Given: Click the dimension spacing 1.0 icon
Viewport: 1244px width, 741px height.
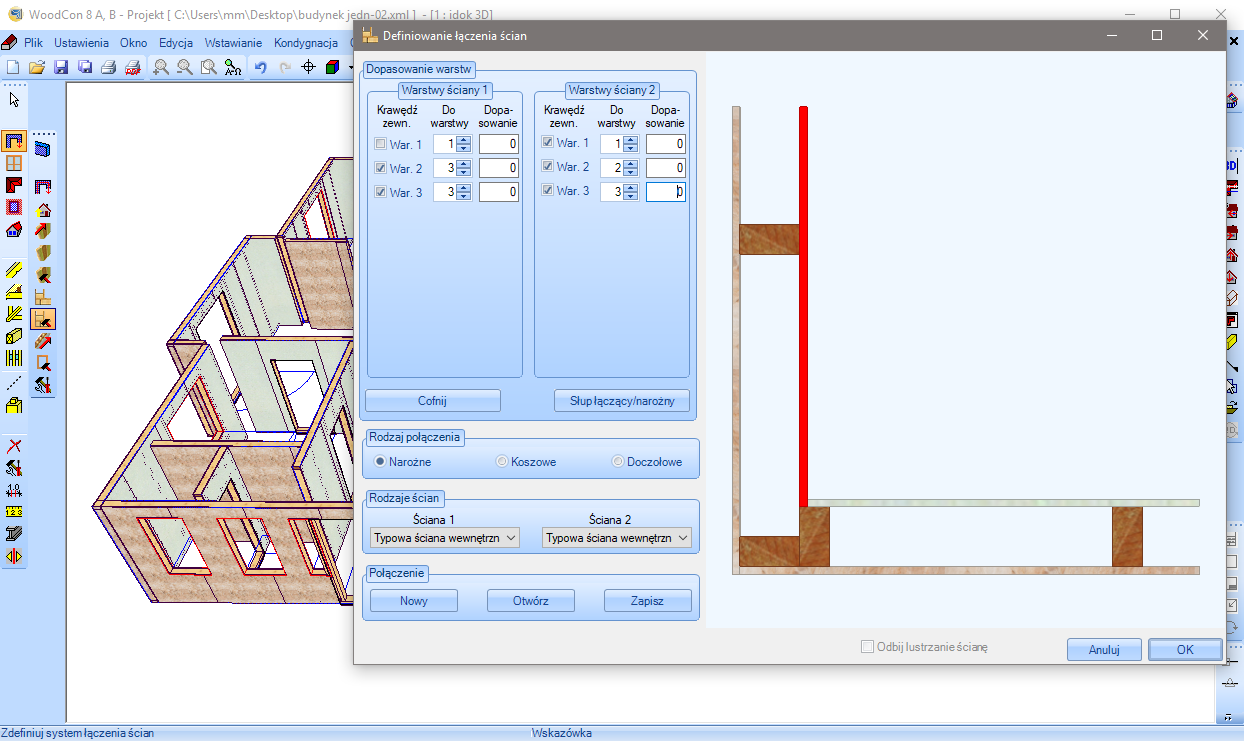Looking at the screenshot, I should point(14,490).
